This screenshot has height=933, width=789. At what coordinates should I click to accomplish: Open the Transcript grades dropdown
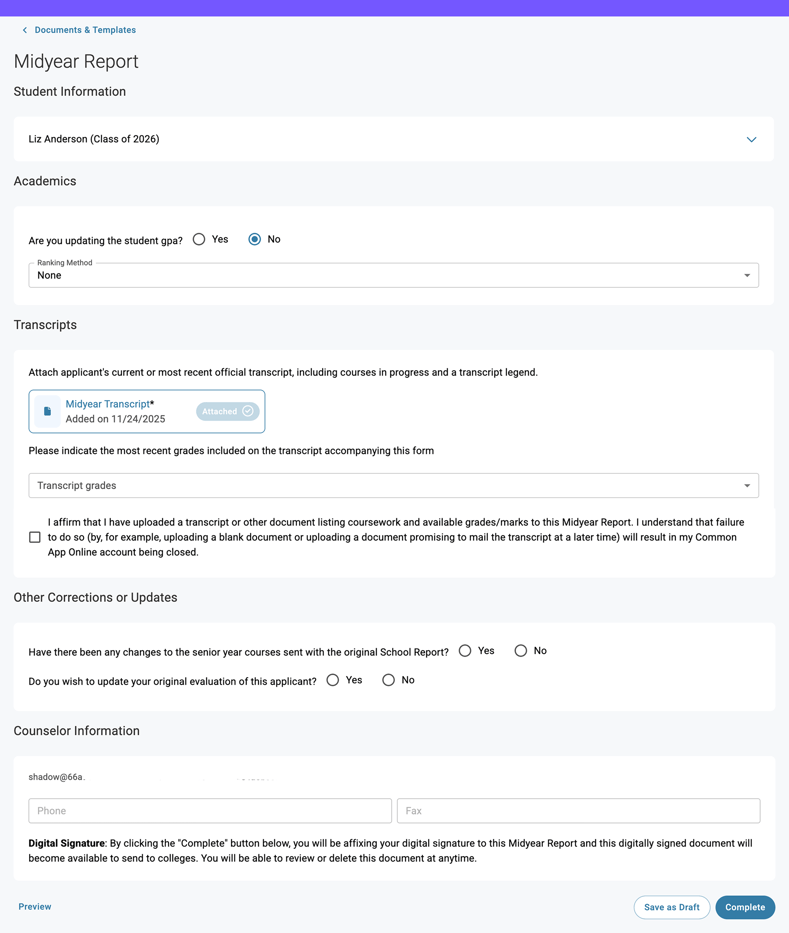(393, 486)
